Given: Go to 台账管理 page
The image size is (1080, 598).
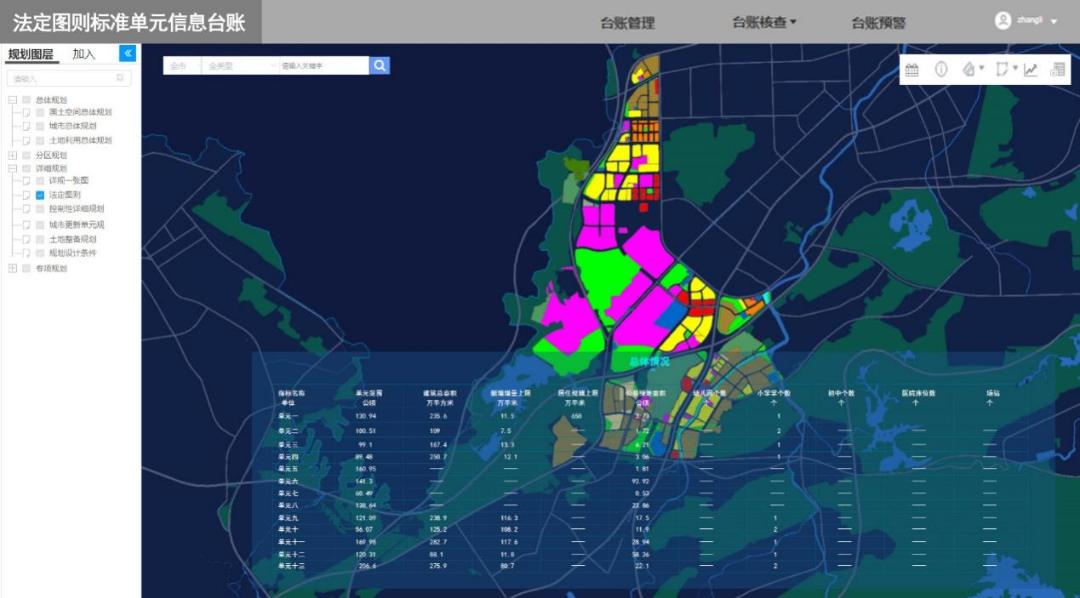Looking at the screenshot, I should (627, 23).
